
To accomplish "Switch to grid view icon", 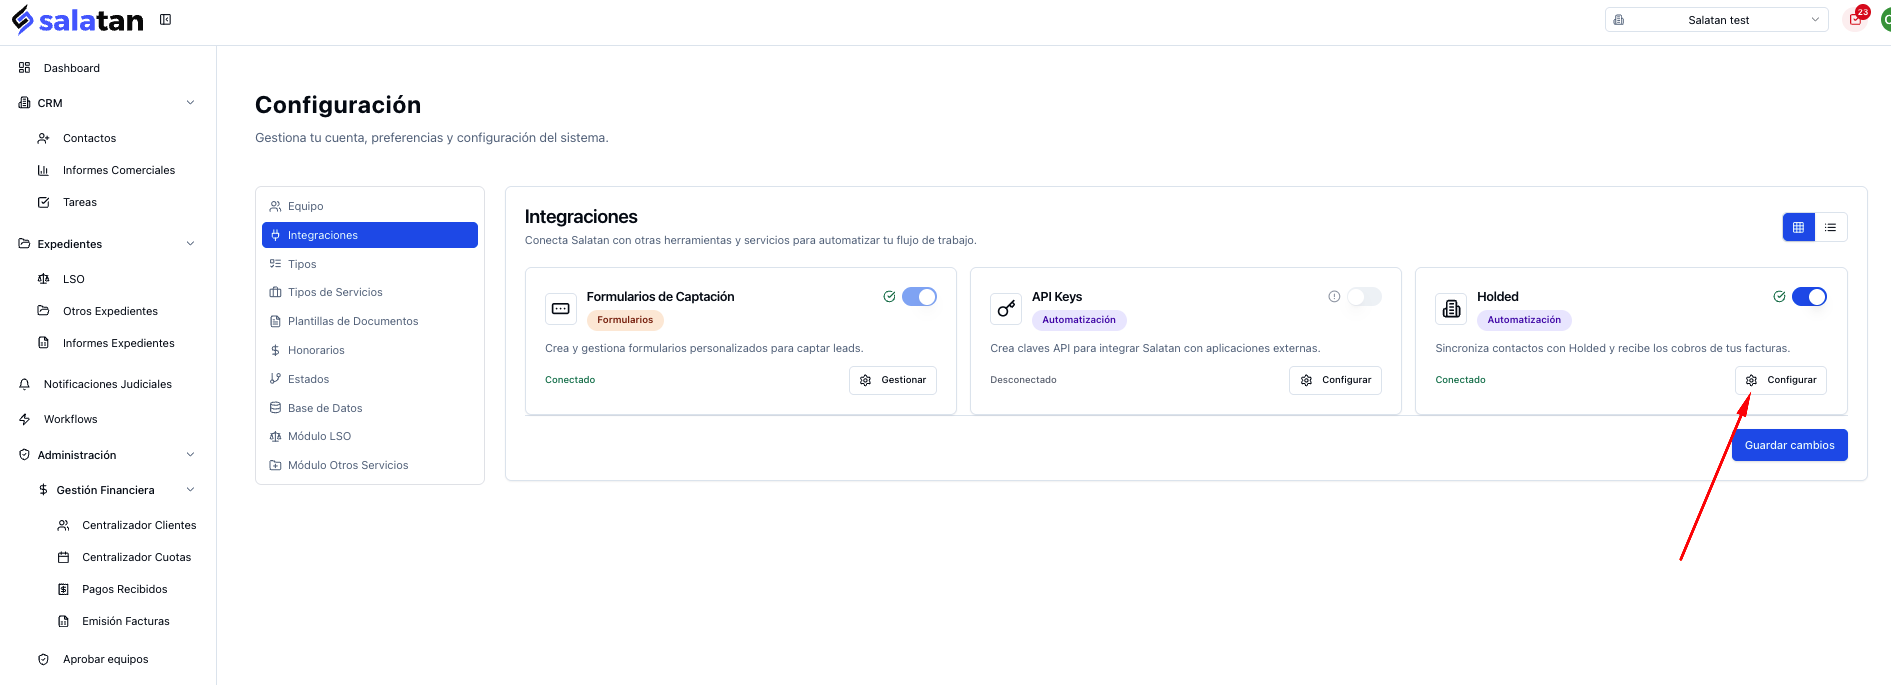I will click(x=1798, y=227).
